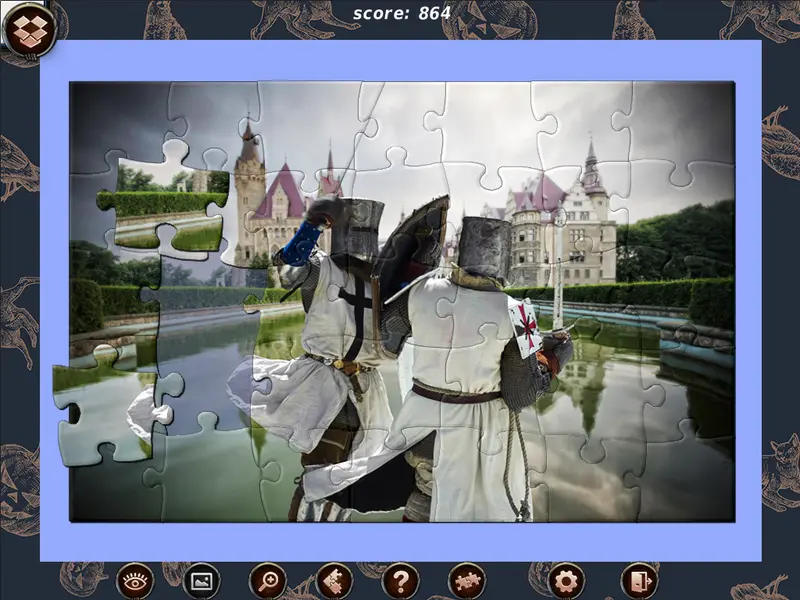Open help with the question mark icon

tap(401, 580)
